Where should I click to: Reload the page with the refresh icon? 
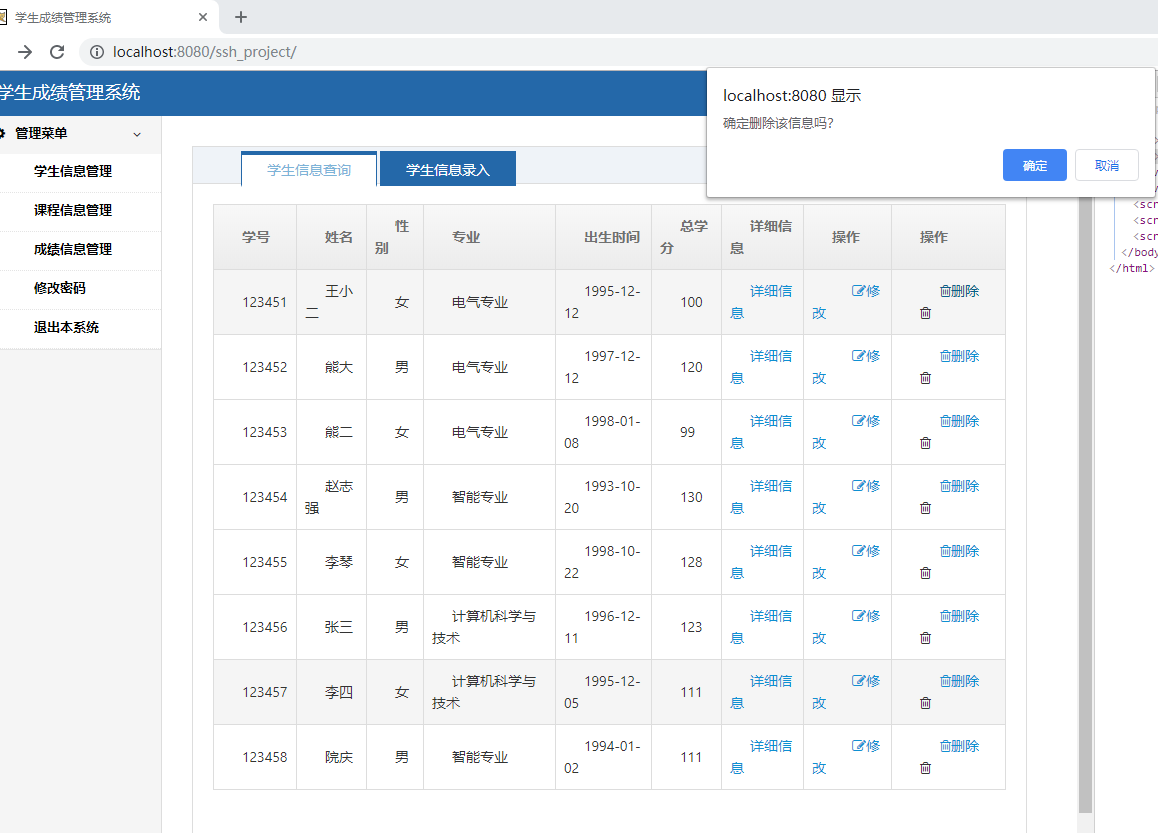[x=57, y=52]
